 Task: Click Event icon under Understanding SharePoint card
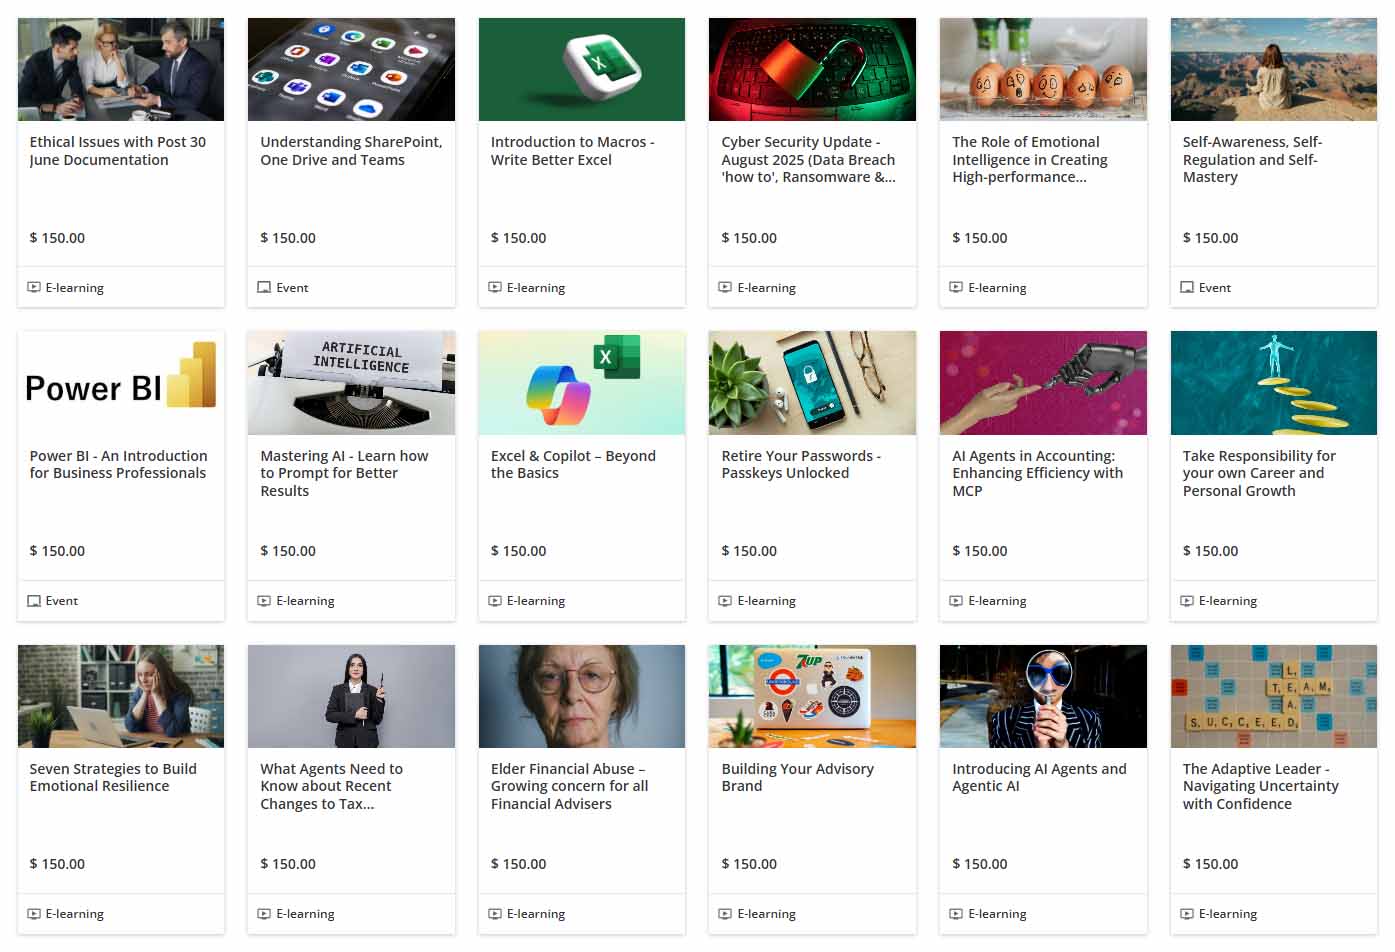click(264, 288)
